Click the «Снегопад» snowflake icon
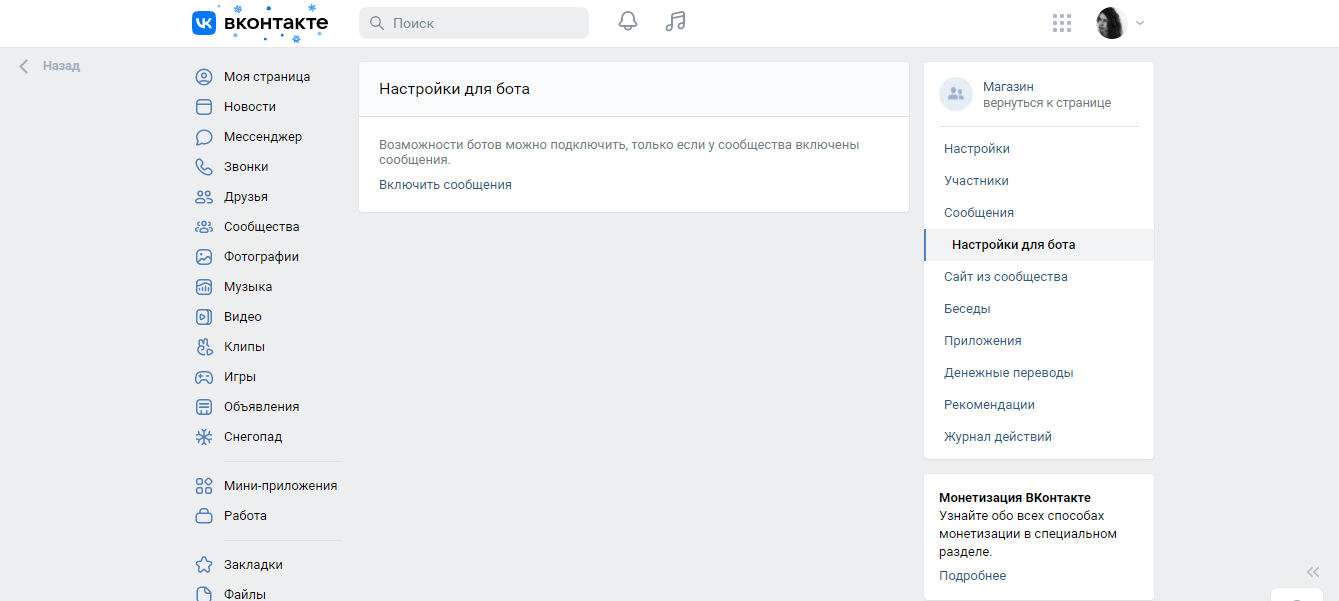 pos(204,437)
